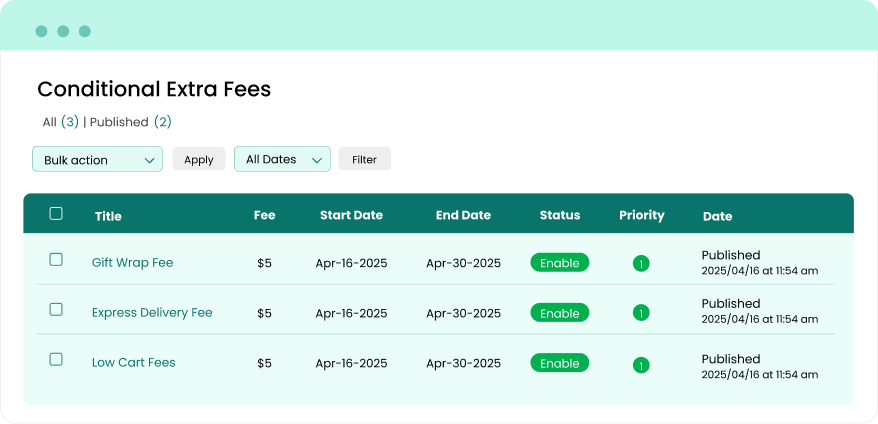Open the Express Delivery Fee link
The height and width of the screenshot is (424, 878).
click(x=152, y=312)
